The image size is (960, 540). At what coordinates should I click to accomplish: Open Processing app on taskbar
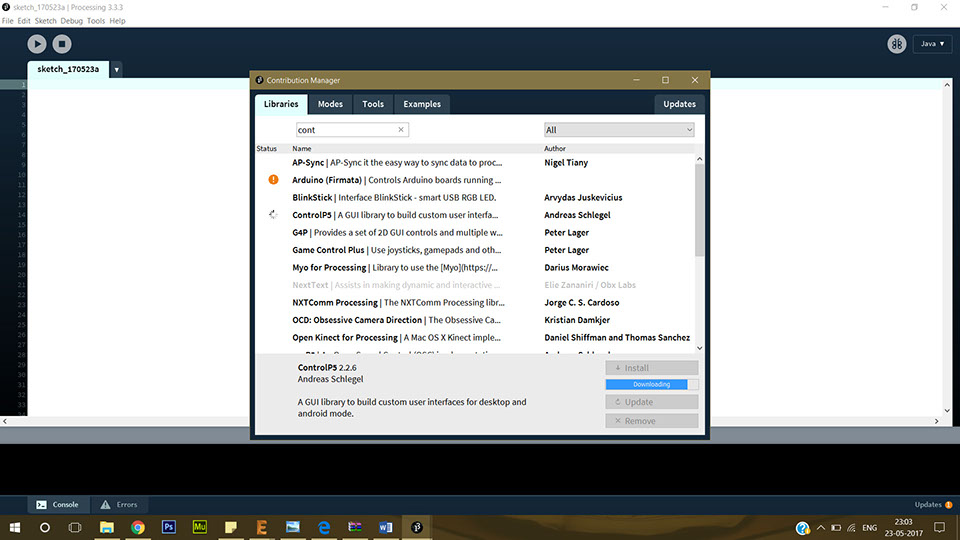(417, 527)
